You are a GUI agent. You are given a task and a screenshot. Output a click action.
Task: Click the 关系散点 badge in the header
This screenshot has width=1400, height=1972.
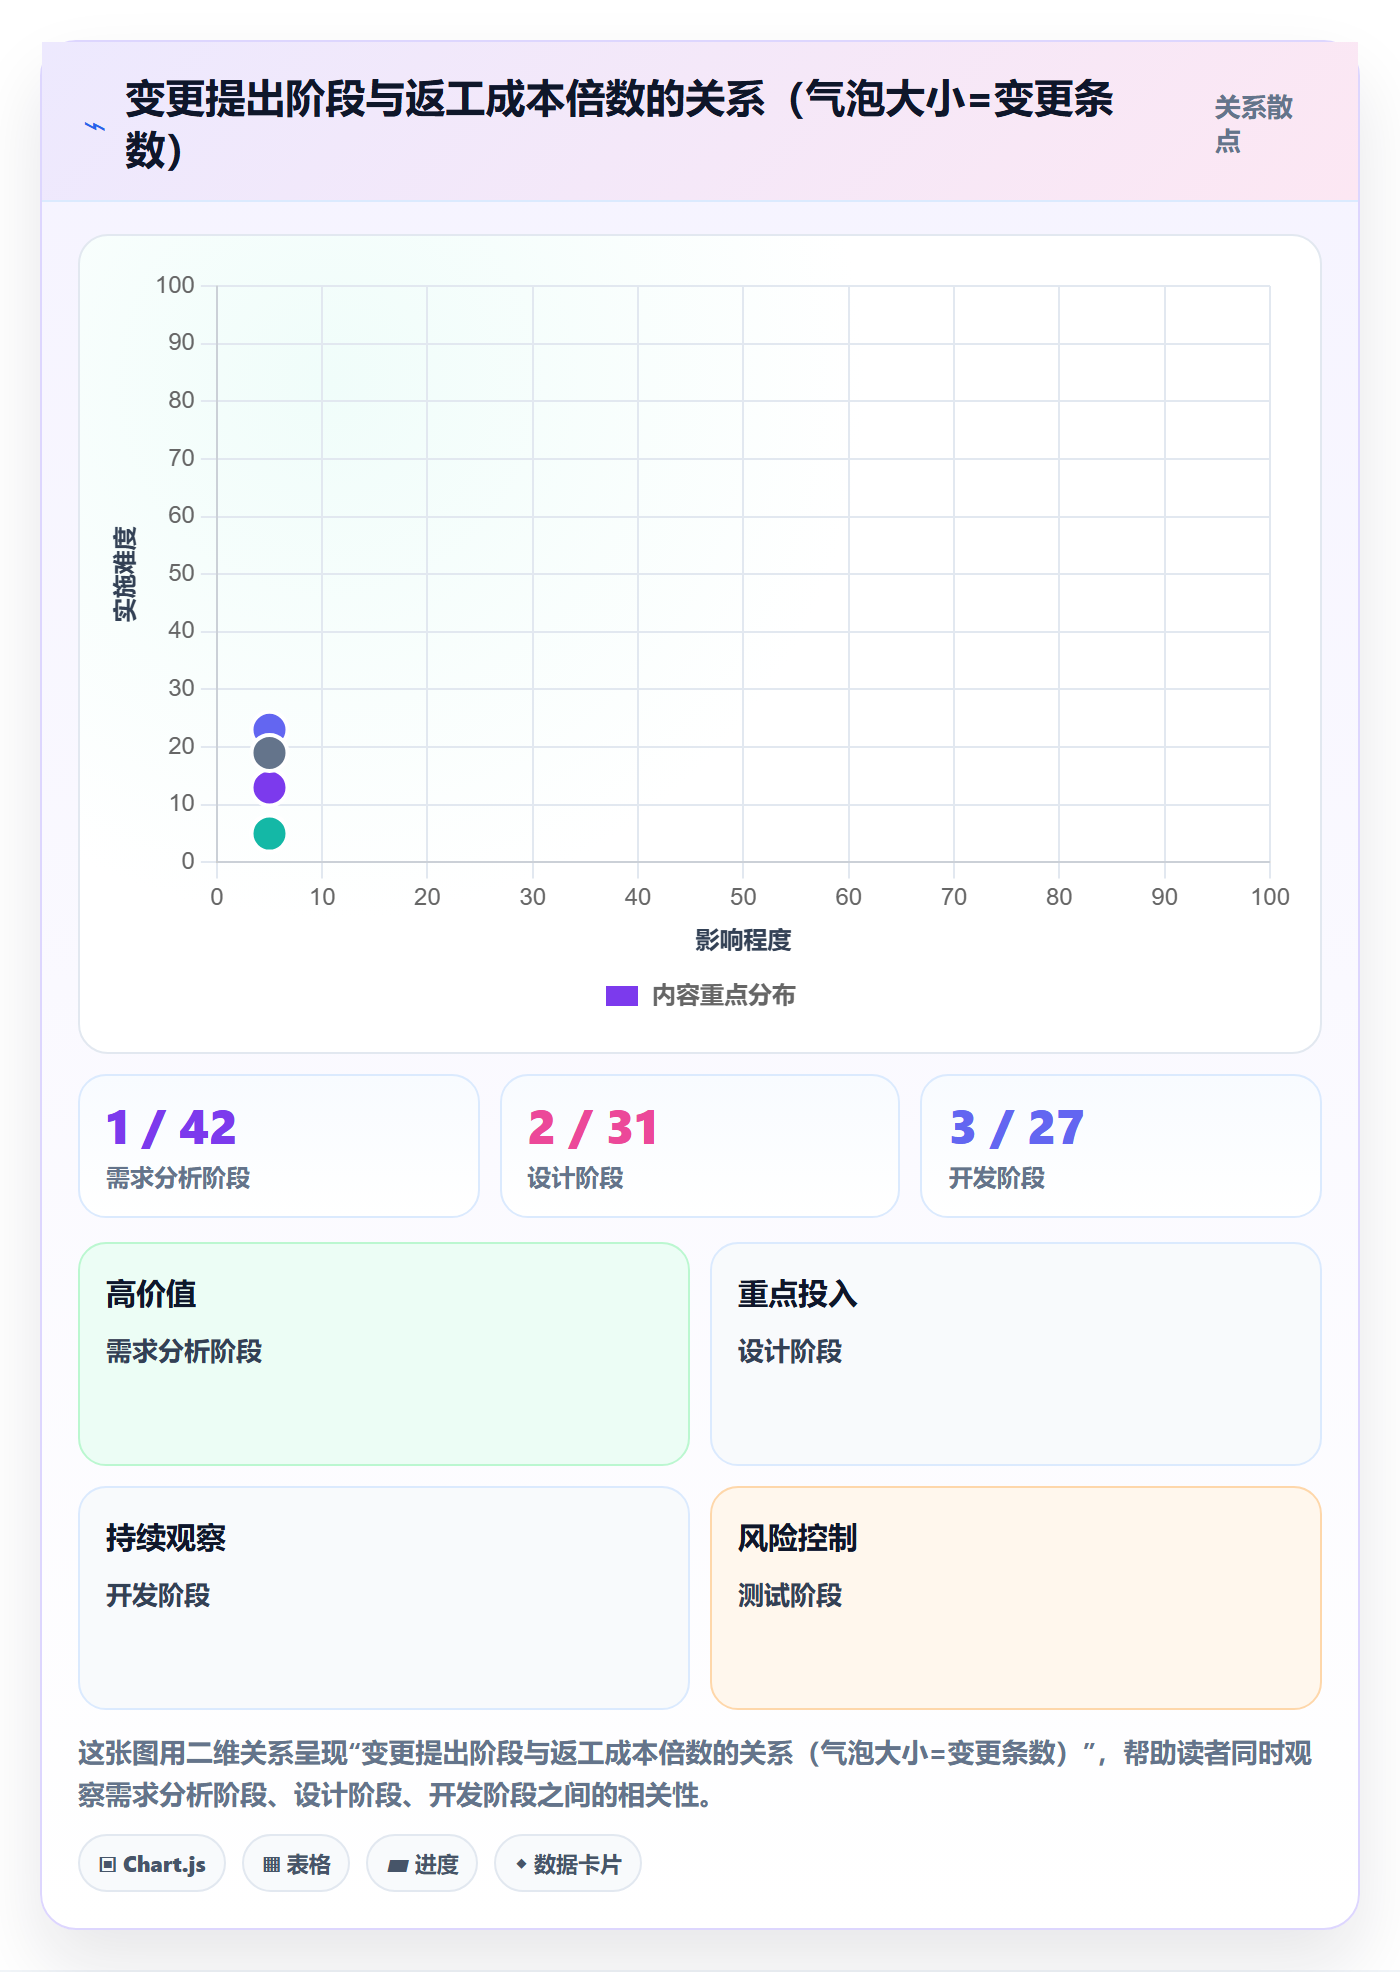(x=1254, y=124)
